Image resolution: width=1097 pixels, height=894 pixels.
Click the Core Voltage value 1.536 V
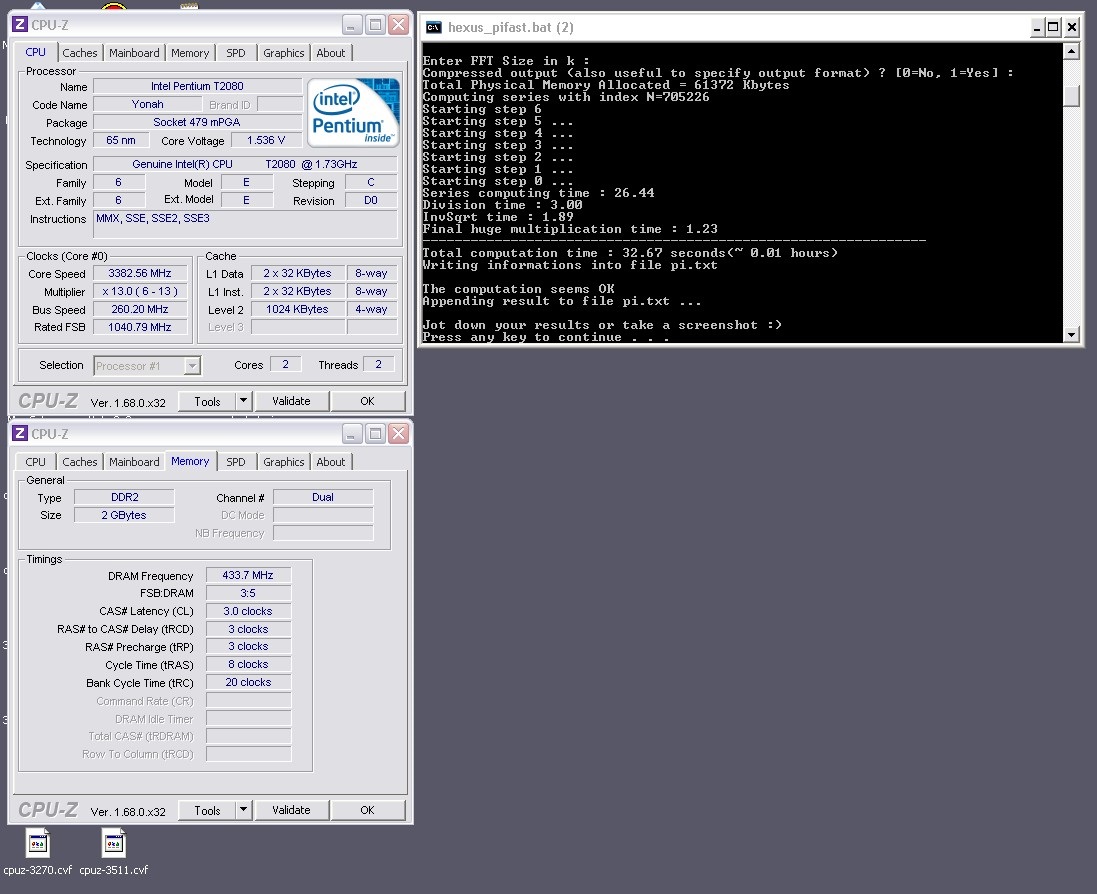pyautogui.click(x=267, y=141)
